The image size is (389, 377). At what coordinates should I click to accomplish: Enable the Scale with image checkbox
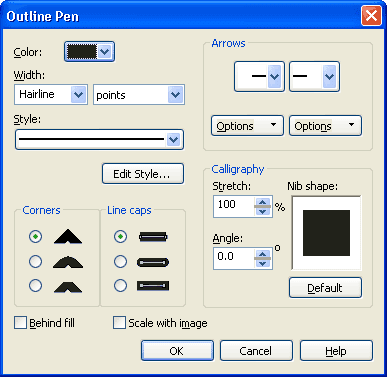click(119, 323)
